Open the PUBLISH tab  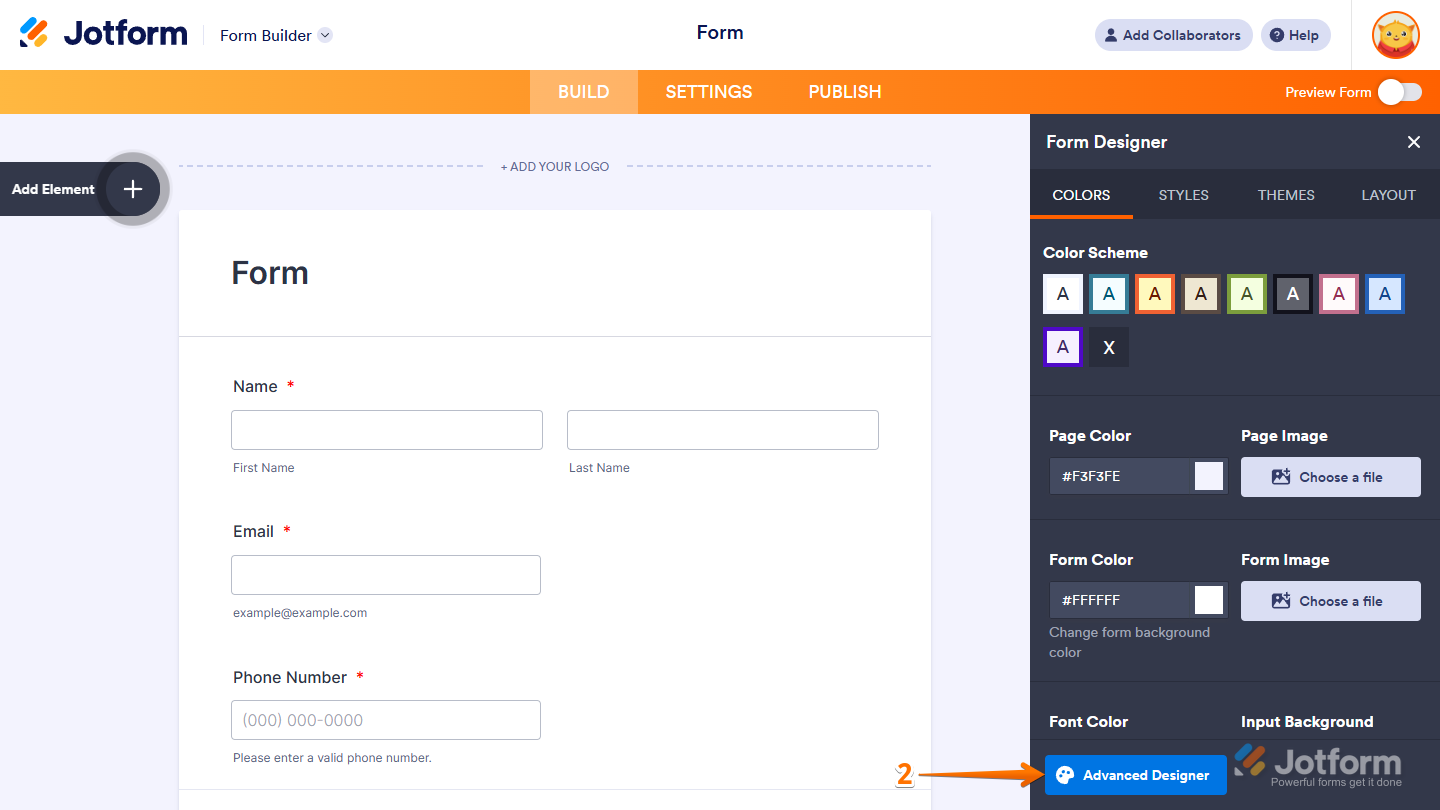tap(845, 91)
